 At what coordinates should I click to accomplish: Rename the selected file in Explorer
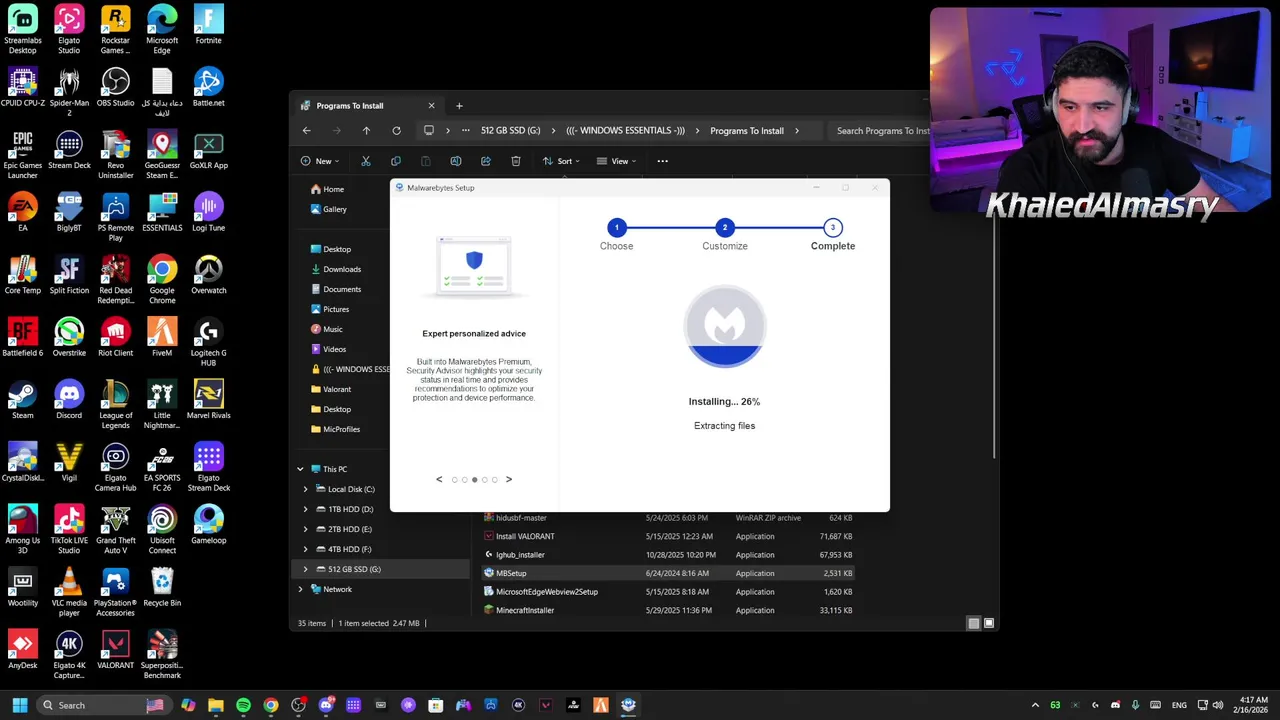pos(456,161)
